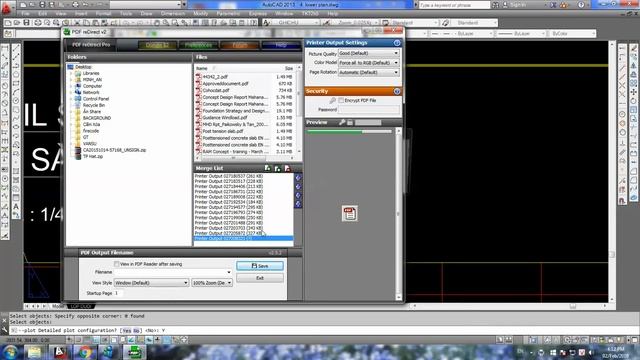Click the Save icon in AutoCAD toolbar
Image resolution: width=640 pixels, height=360 pixels.
[27, 23]
